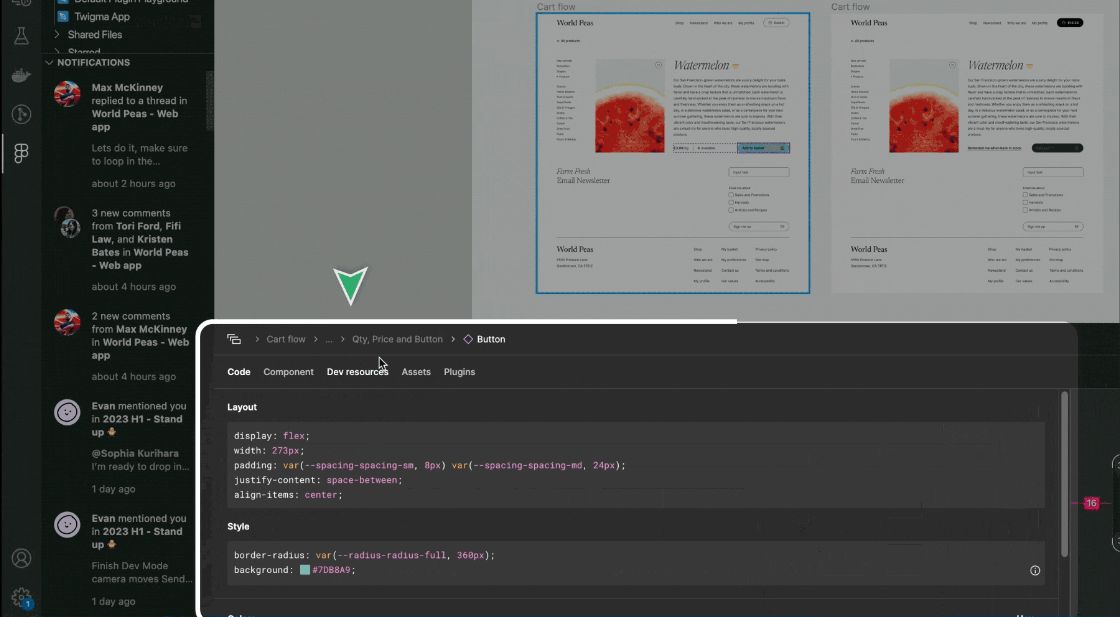Click the info icon in the Style code block
Viewport: 1120px width, 617px height.
coord(1035,571)
